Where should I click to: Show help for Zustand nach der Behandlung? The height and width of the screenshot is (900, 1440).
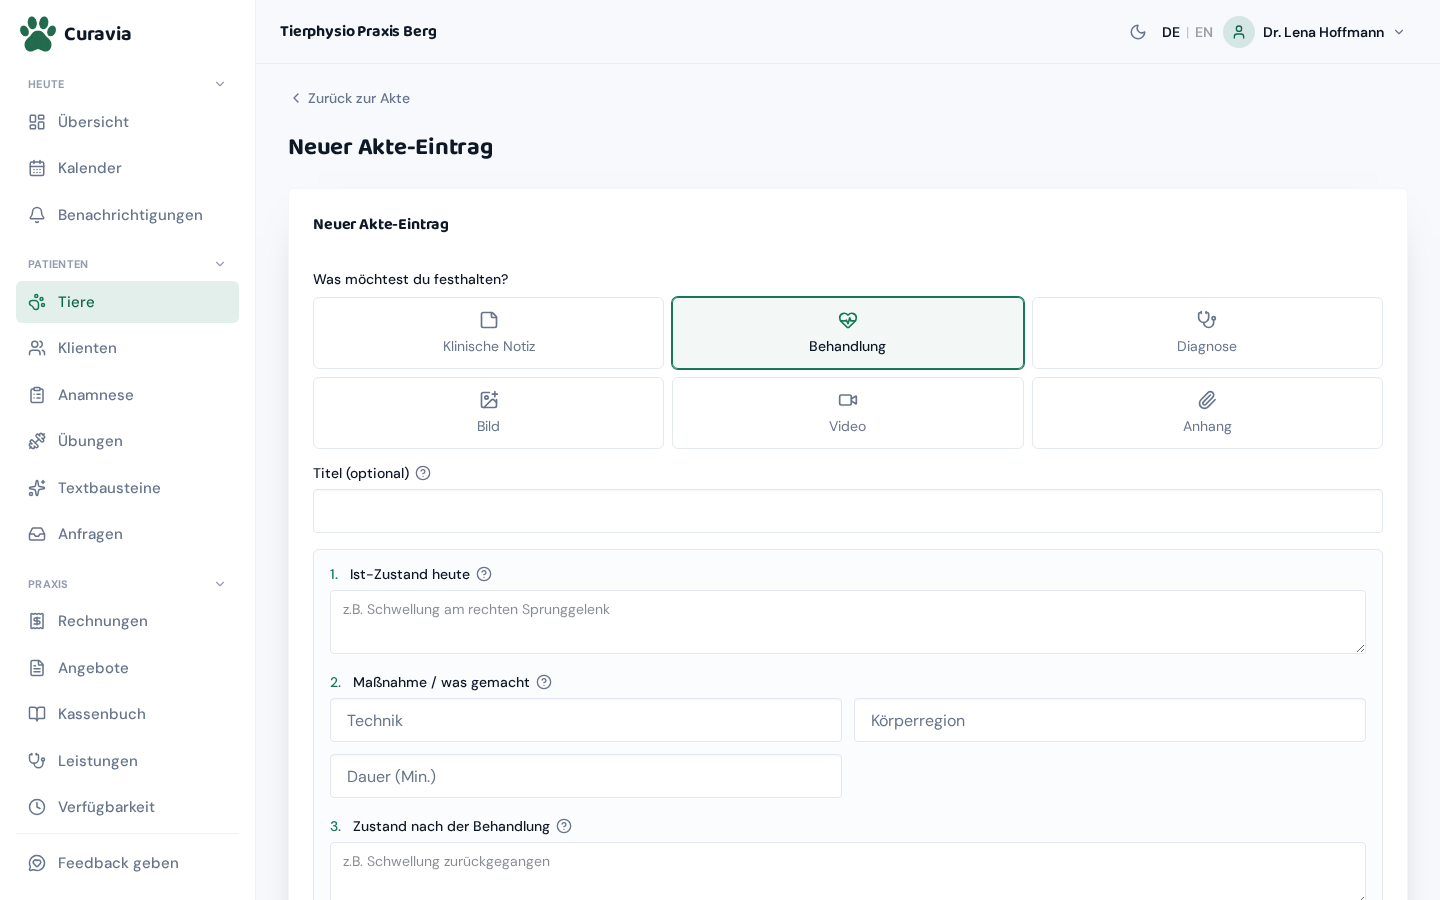click(x=564, y=826)
